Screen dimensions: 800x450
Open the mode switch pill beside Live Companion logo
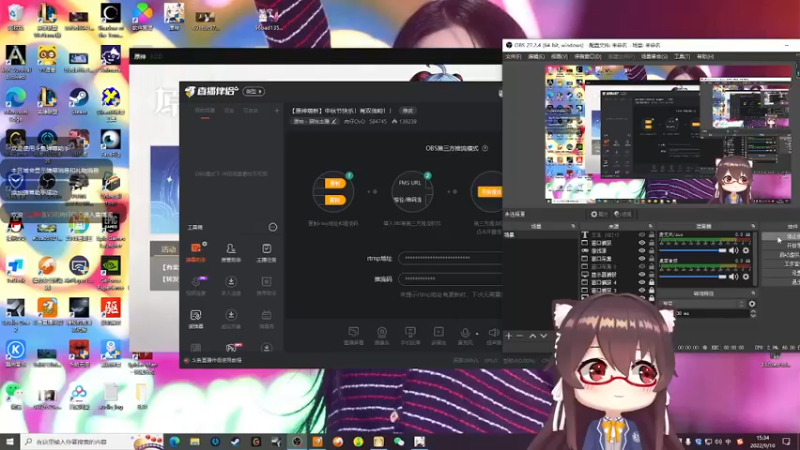coord(254,91)
